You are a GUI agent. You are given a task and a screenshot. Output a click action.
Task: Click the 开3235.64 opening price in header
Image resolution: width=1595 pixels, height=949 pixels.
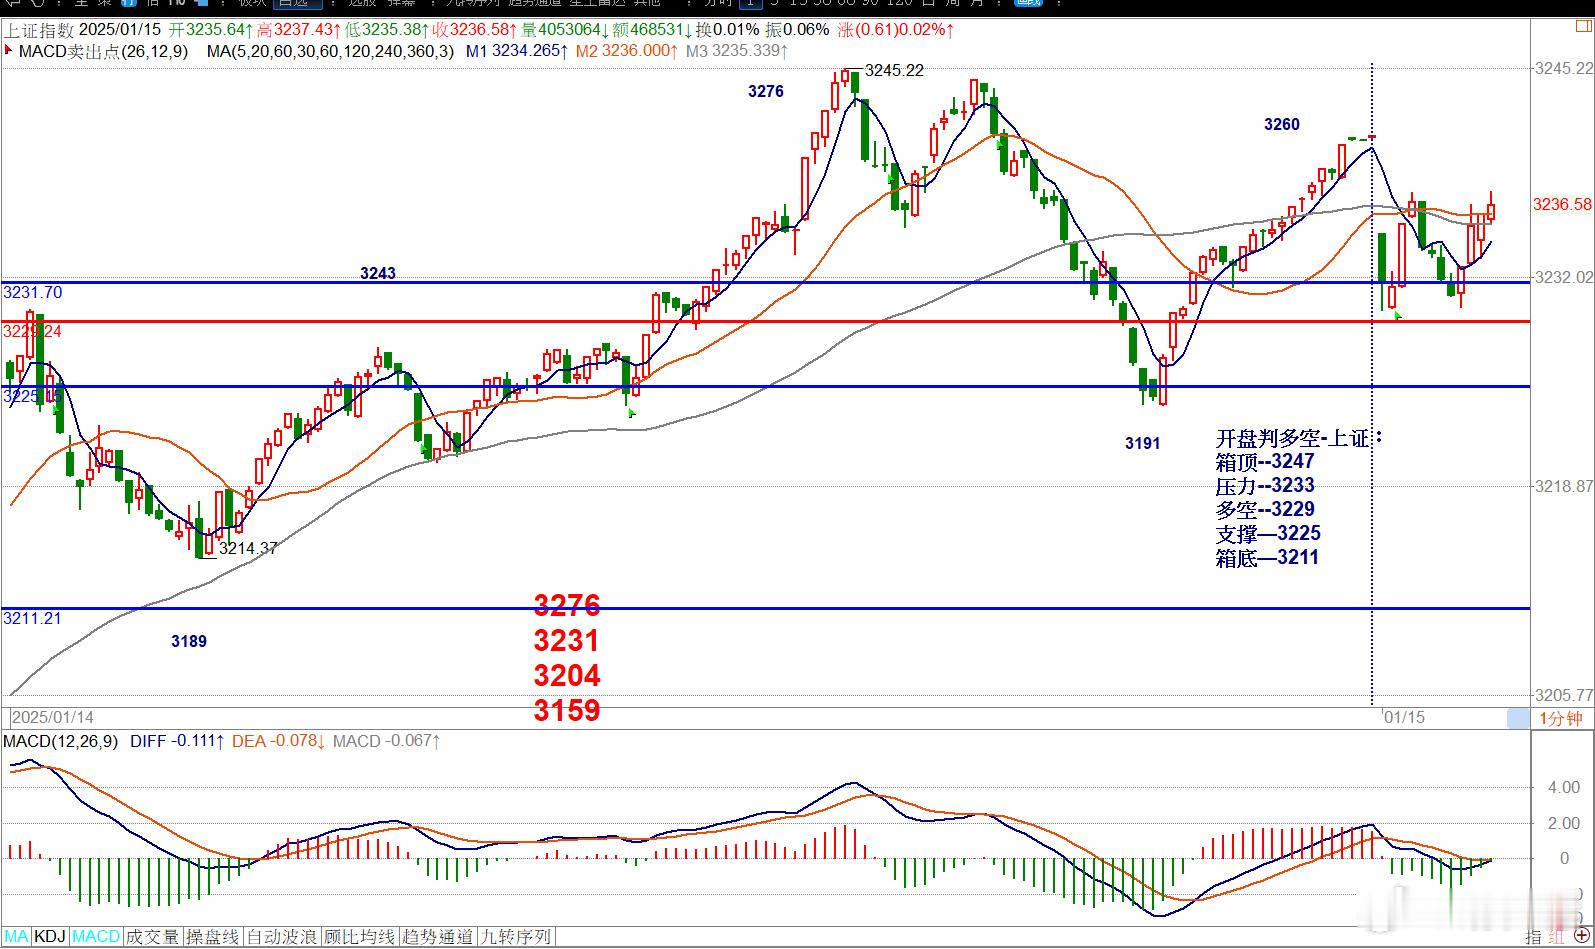click(212, 29)
